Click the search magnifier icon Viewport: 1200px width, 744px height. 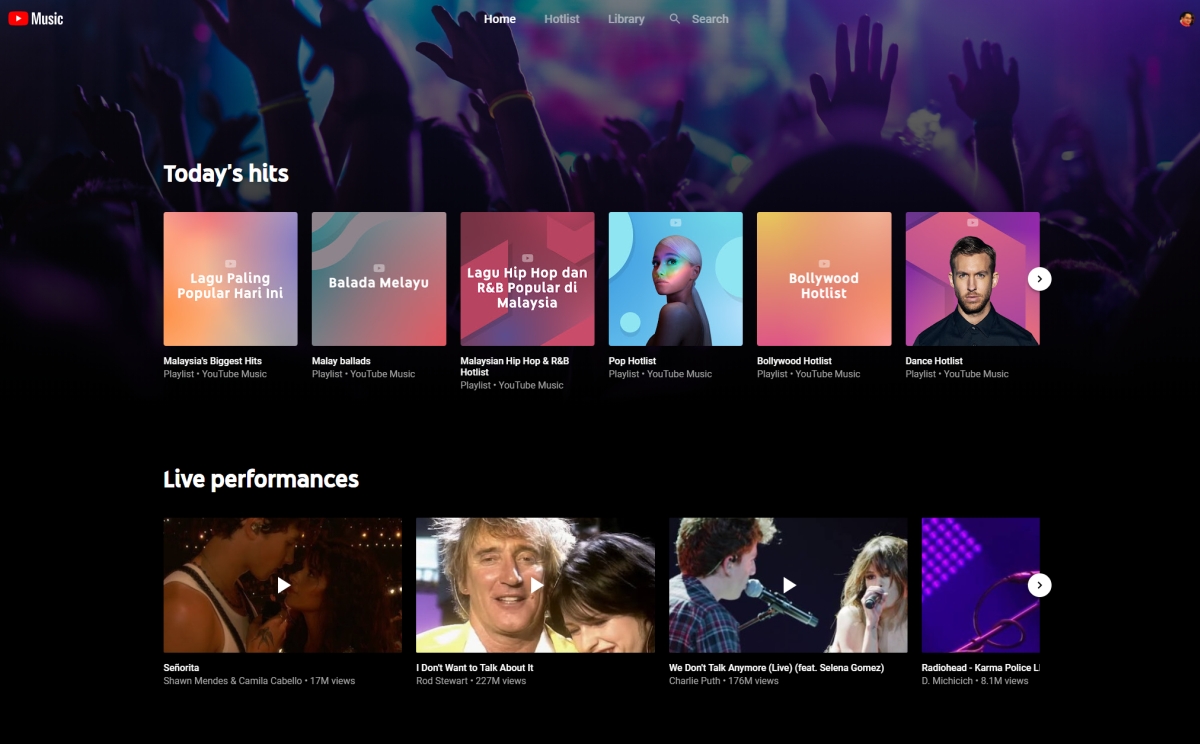(675, 19)
